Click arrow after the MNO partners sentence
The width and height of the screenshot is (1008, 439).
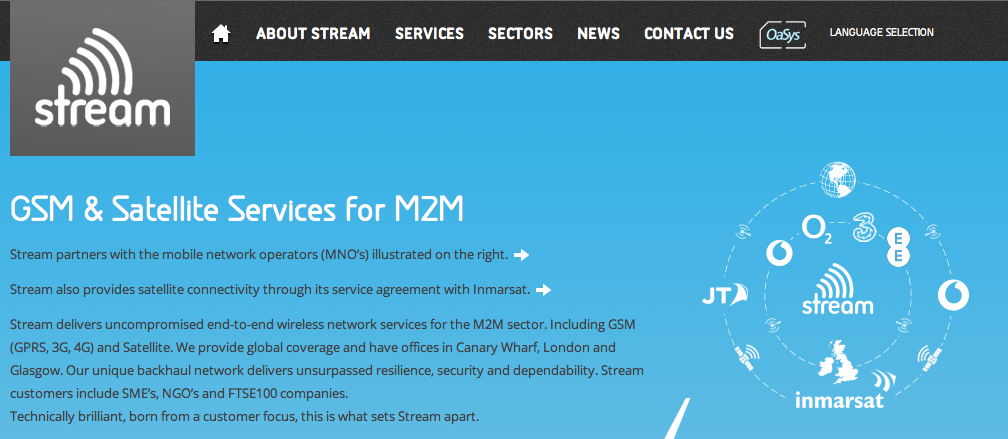point(521,255)
